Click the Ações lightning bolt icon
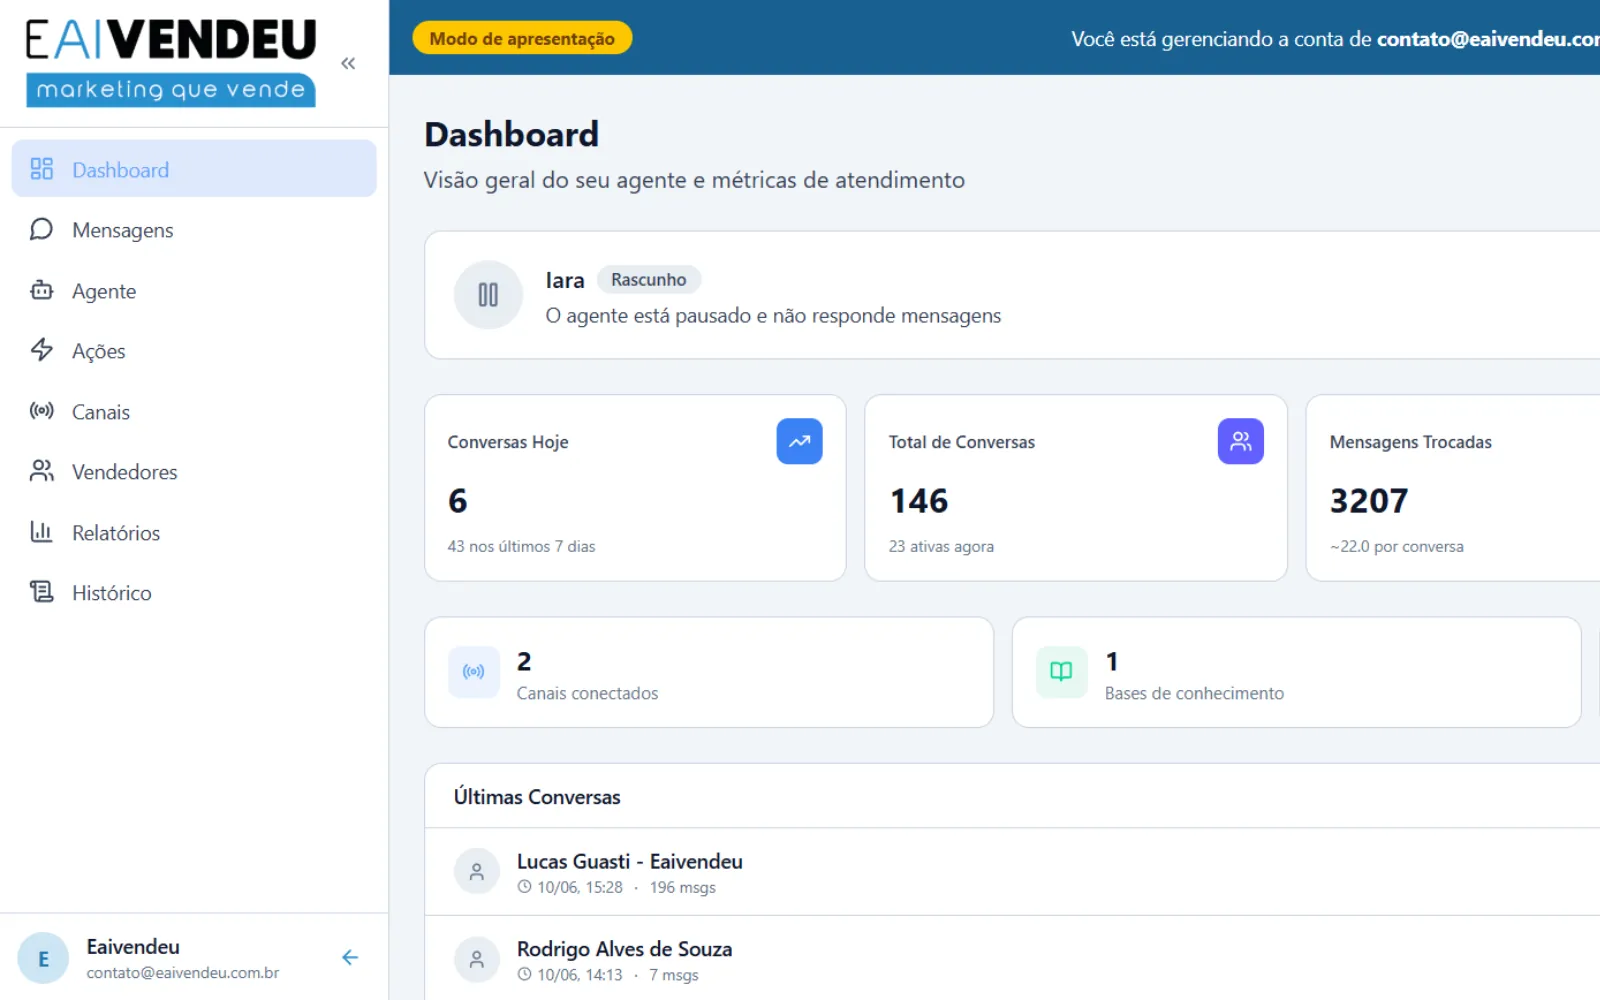The width and height of the screenshot is (1600, 1000). [41, 350]
